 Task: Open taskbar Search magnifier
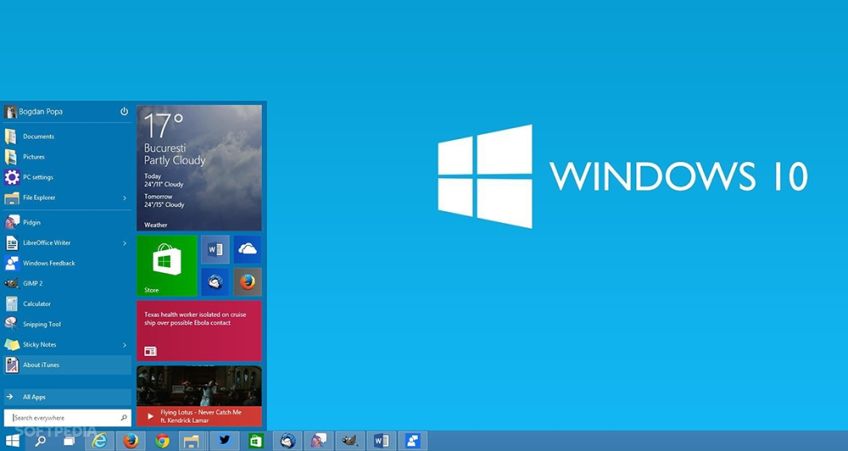pyautogui.click(x=40, y=441)
